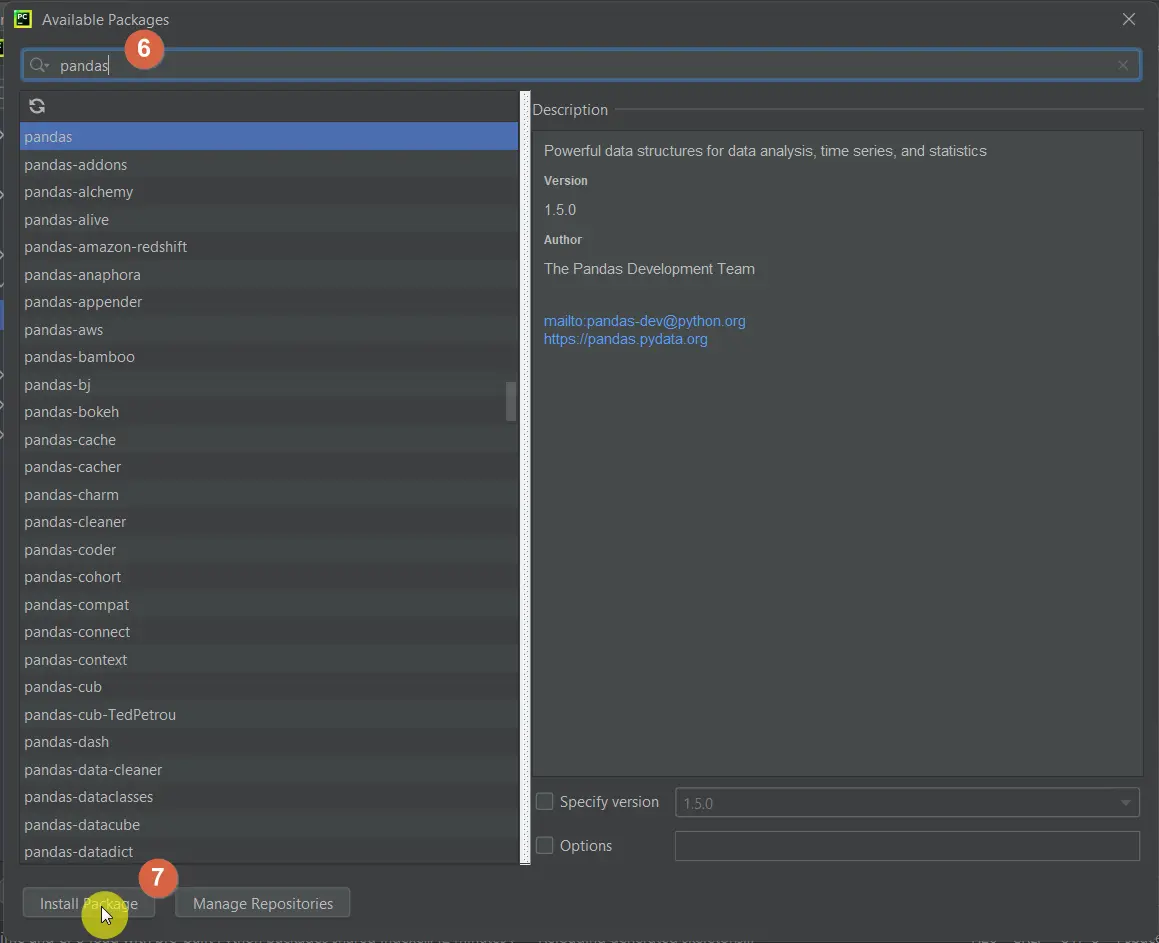The image size is (1159, 943).
Task: Select pandas-cohort package
Action: click(269, 577)
